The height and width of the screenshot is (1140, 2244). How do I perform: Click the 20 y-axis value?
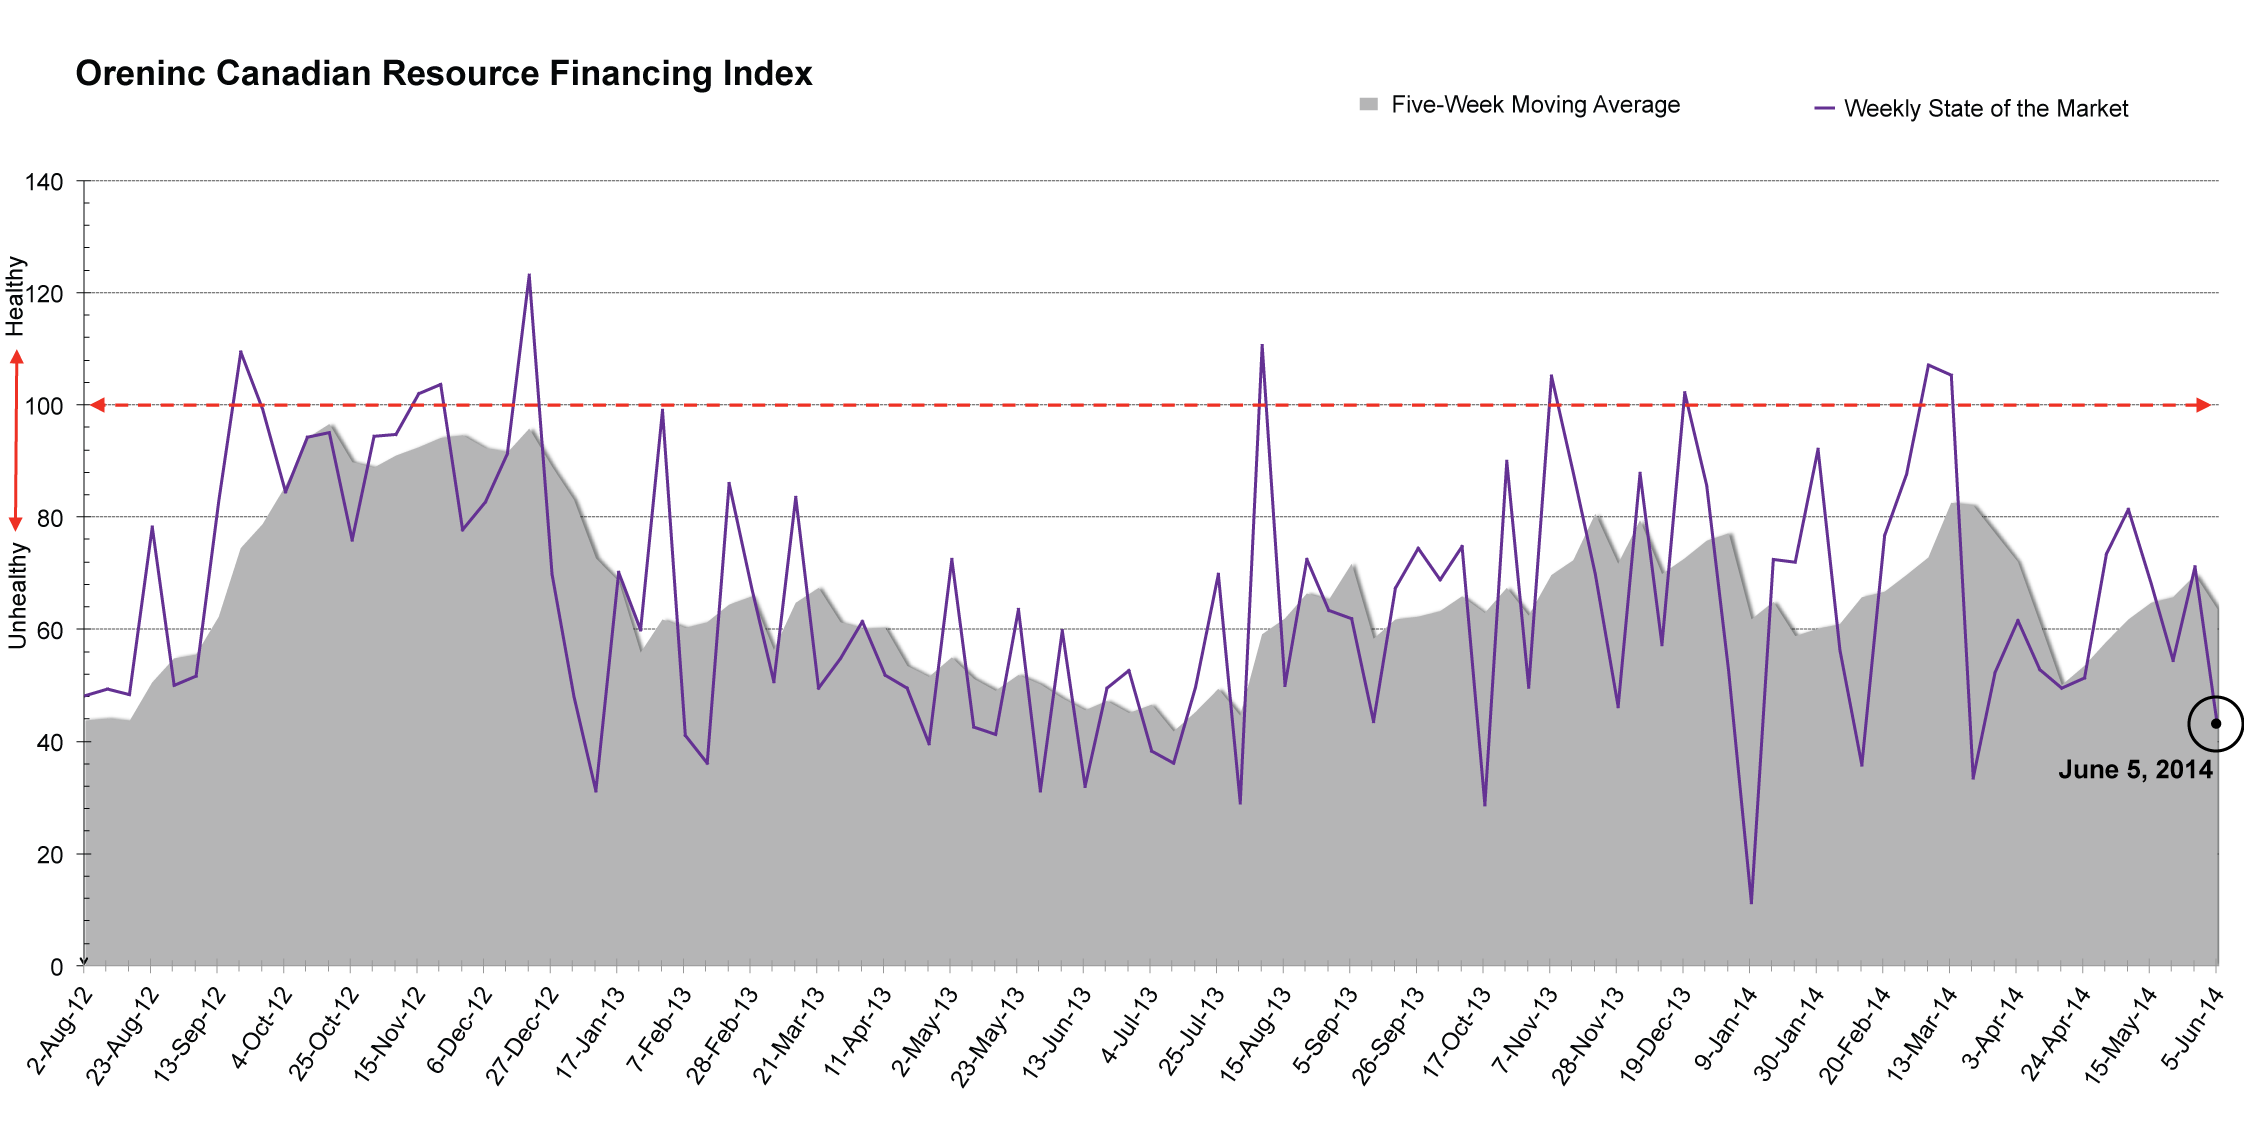click(51, 855)
